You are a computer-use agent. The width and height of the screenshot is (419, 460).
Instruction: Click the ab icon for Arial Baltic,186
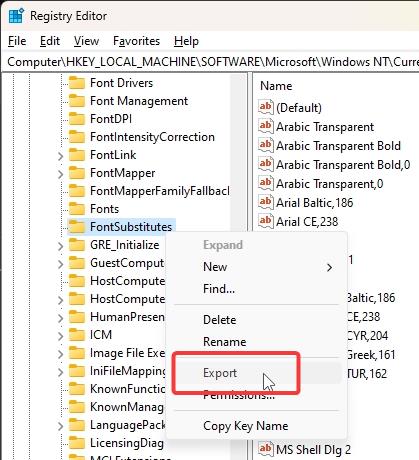click(266, 202)
